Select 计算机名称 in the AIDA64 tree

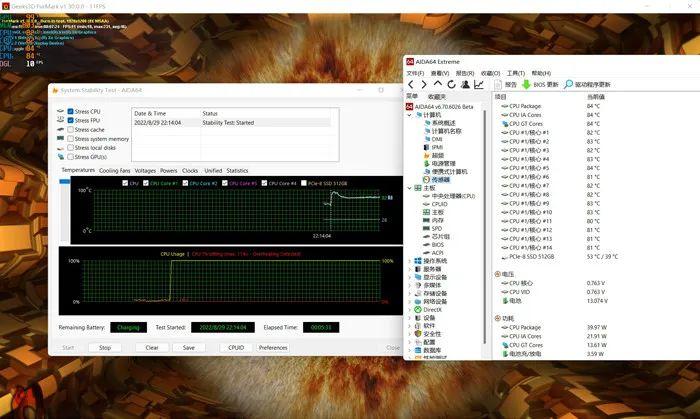(x=446, y=131)
